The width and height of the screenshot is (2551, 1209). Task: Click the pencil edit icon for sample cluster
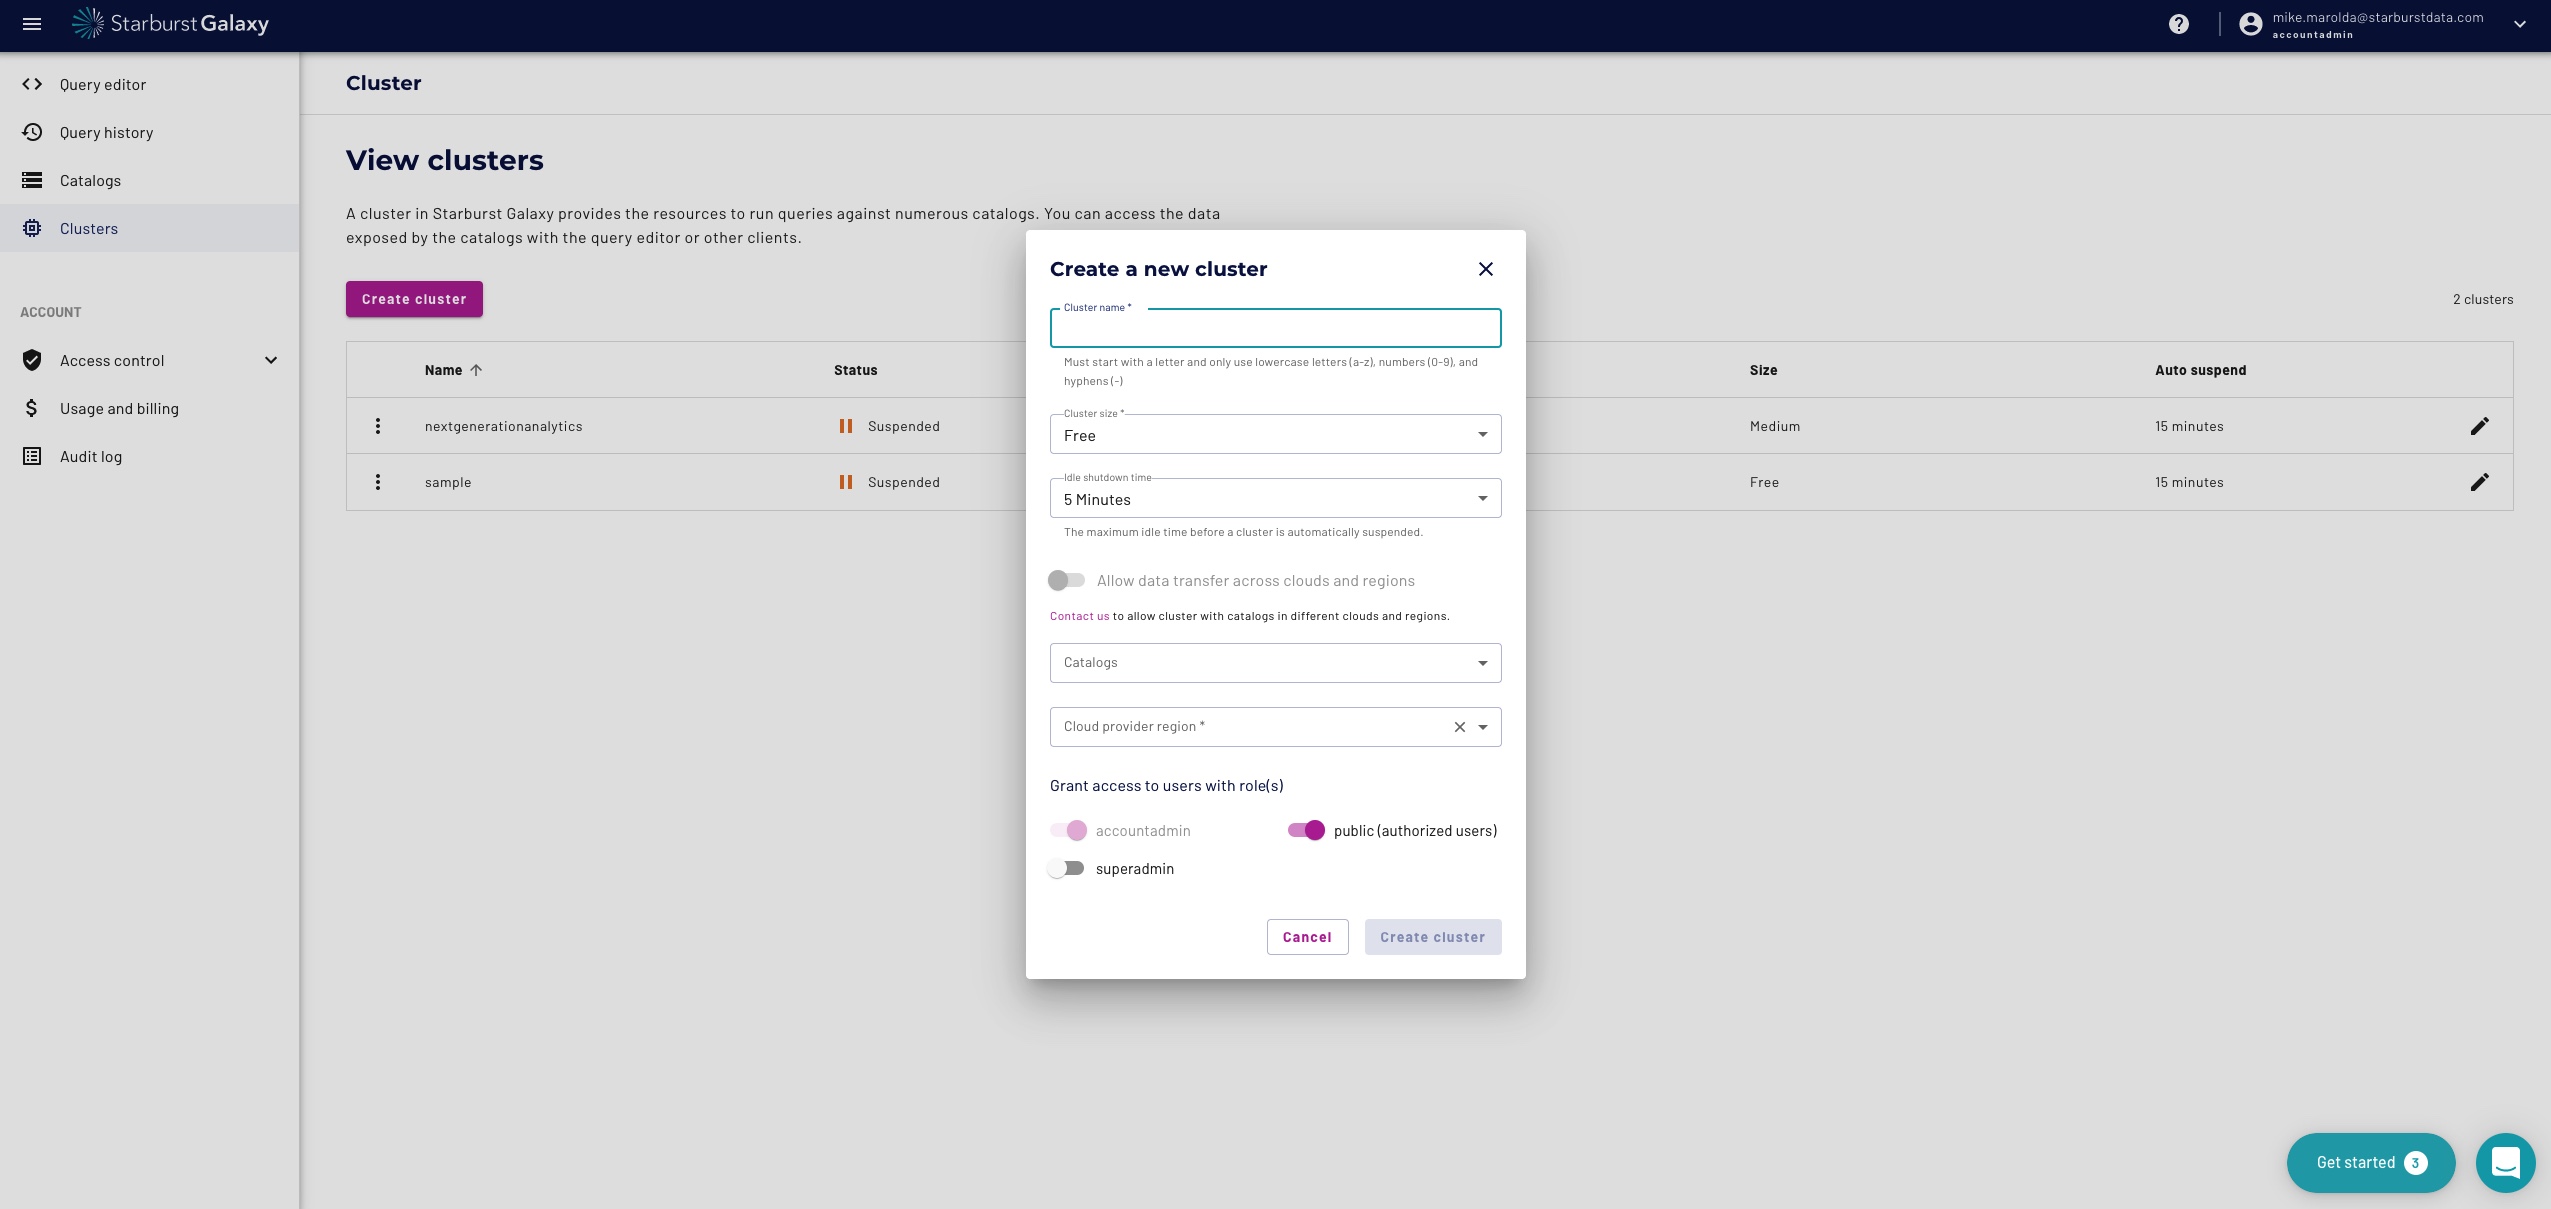click(x=2479, y=482)
